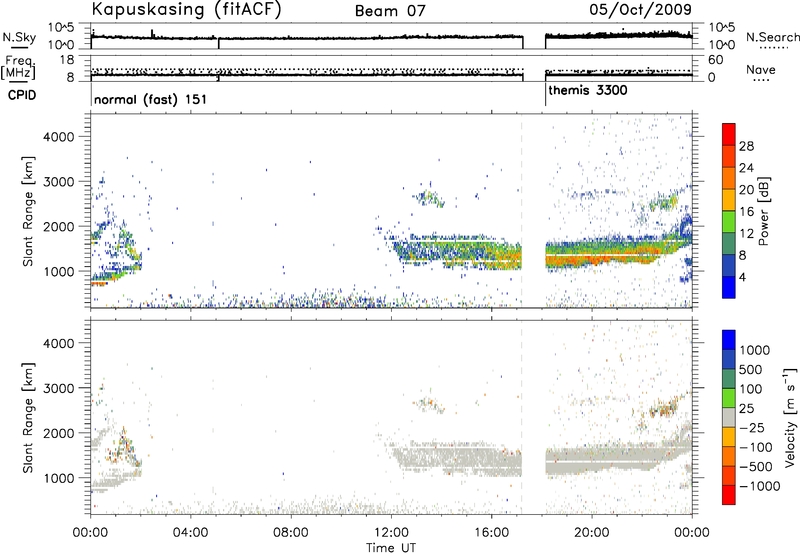Image resolution: width=800 pixels, height=554 pixels.
Task: Click the 'N.Search' legend label
Action: click(x=773, y=37)
